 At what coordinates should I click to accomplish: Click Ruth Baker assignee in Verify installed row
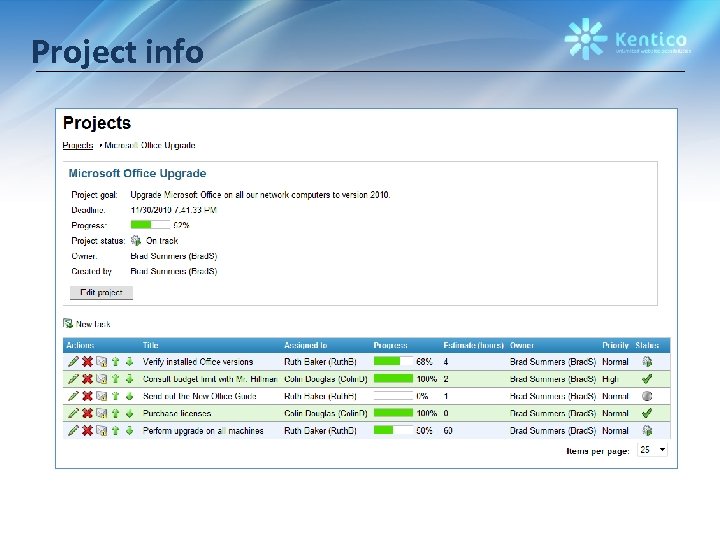coord(320,362)
